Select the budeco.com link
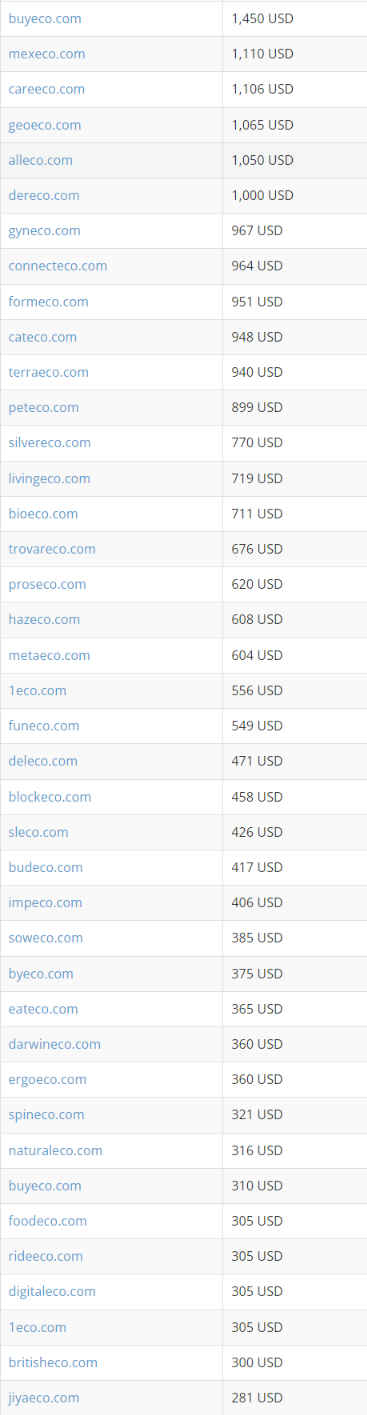Viewport: 367px width, 1415px height. pos(46,867)
